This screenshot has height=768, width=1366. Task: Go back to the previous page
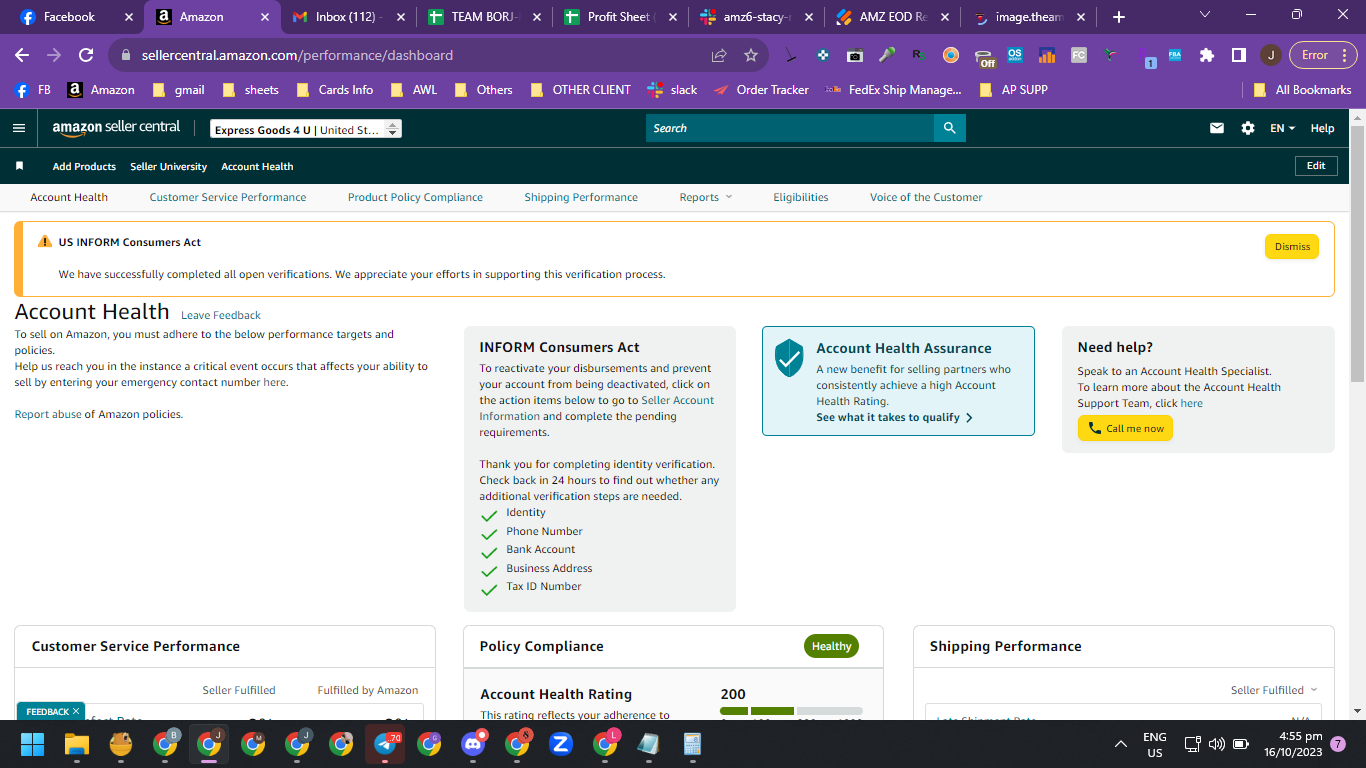22,55
